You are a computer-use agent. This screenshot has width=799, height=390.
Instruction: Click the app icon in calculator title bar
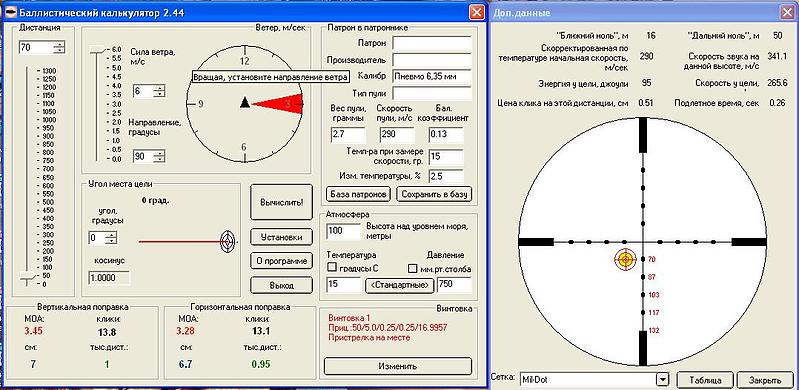(x=11, y=12)
